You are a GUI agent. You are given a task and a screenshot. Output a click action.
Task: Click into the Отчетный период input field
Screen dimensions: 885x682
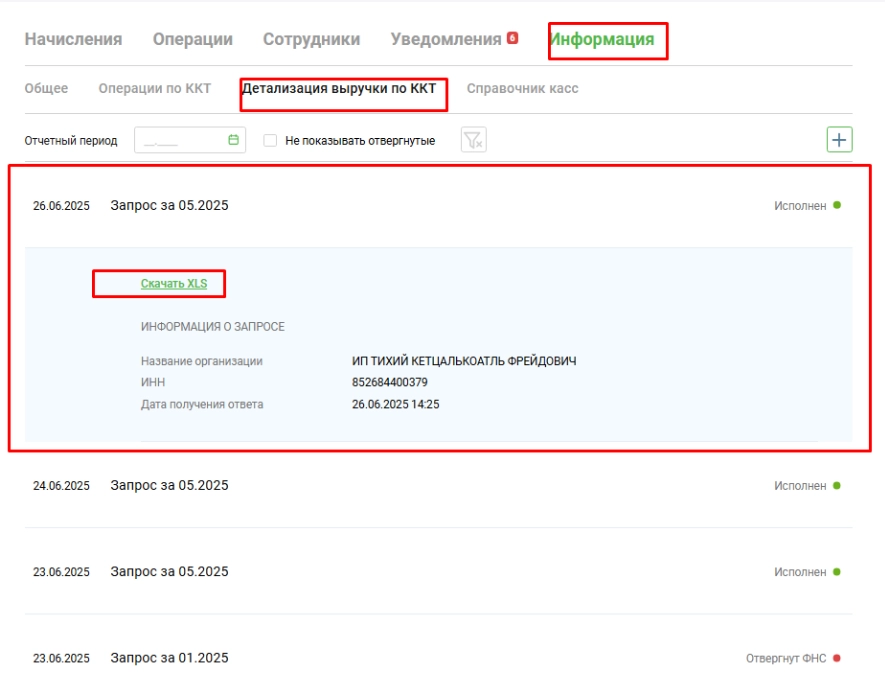(x=180, y=141)
